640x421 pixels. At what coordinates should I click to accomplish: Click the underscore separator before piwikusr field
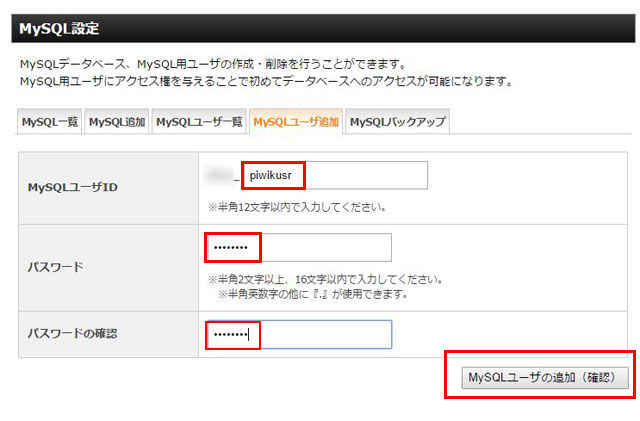[236, 178]
